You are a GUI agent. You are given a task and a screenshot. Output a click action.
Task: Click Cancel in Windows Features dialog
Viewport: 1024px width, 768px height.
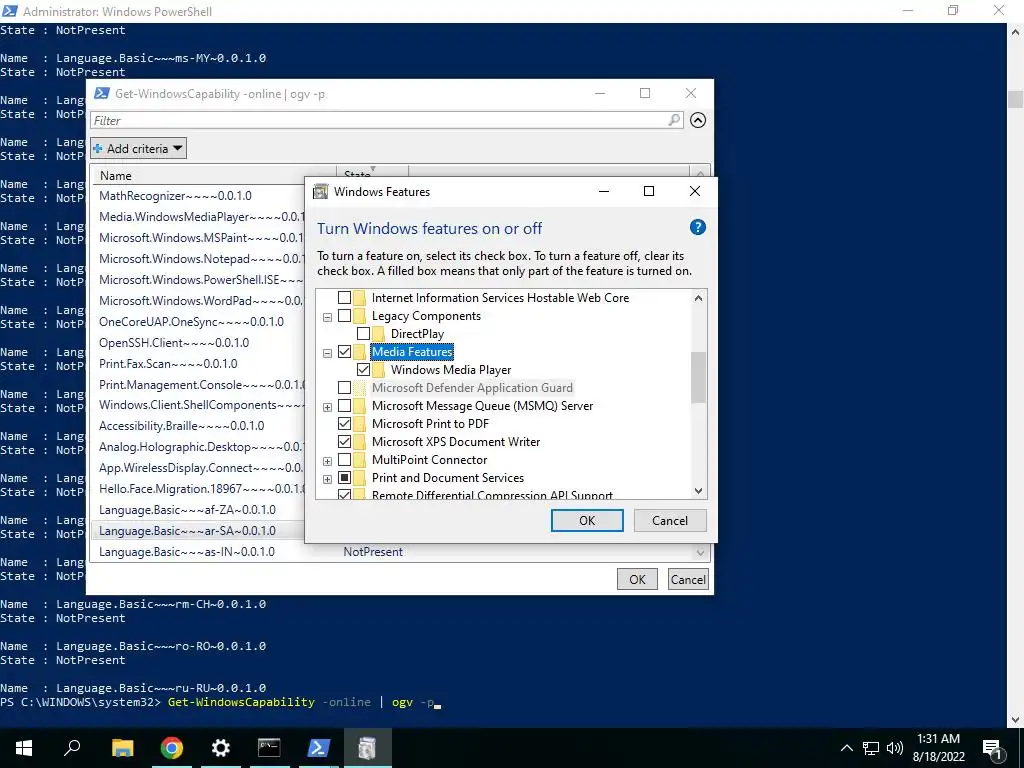[670, 520]
